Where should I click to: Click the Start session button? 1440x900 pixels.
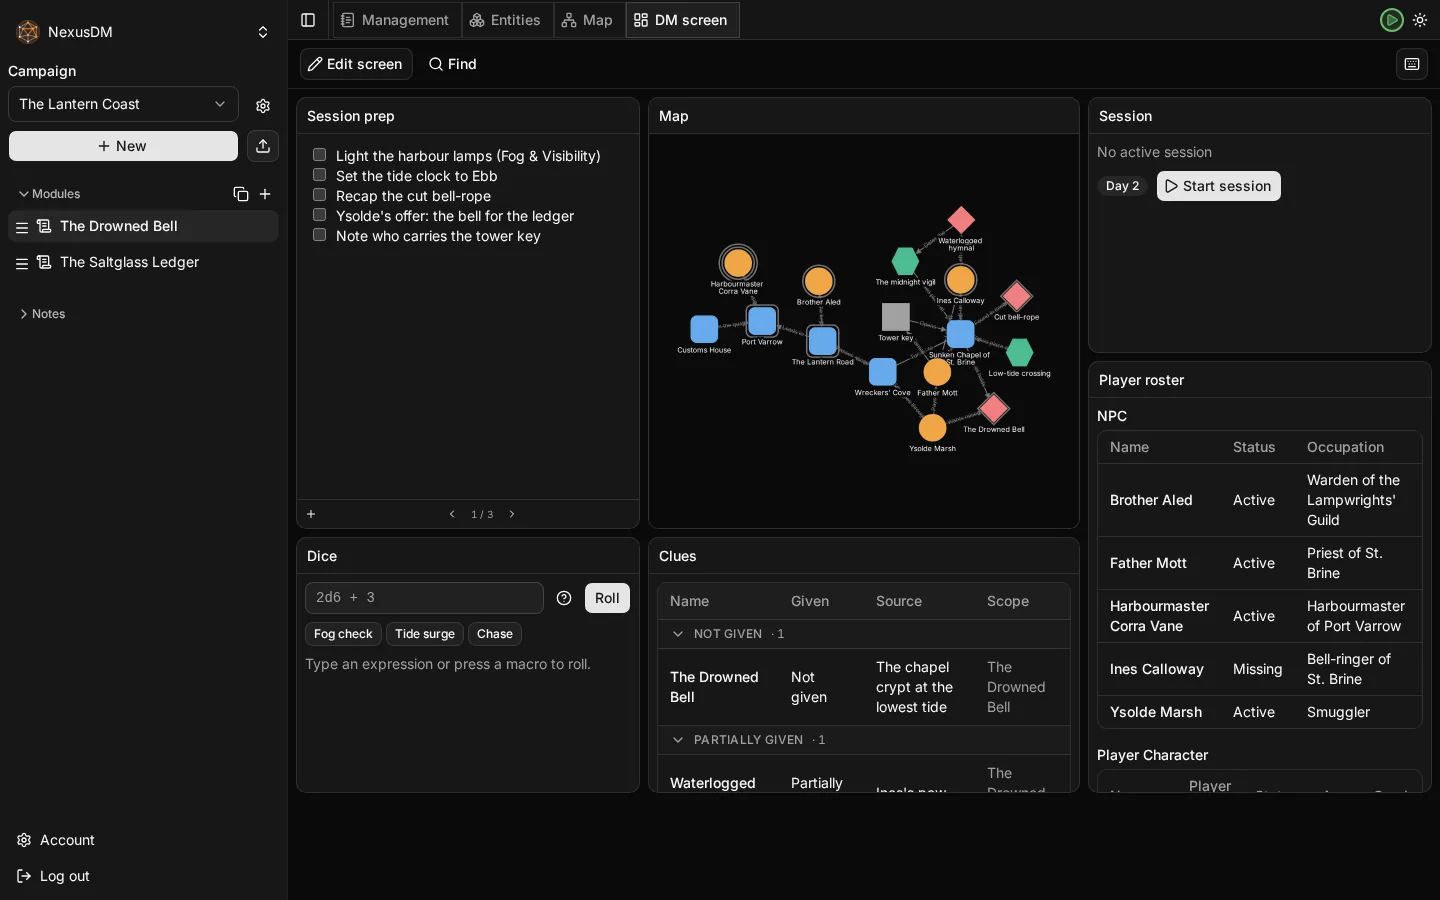(1218, 186)
